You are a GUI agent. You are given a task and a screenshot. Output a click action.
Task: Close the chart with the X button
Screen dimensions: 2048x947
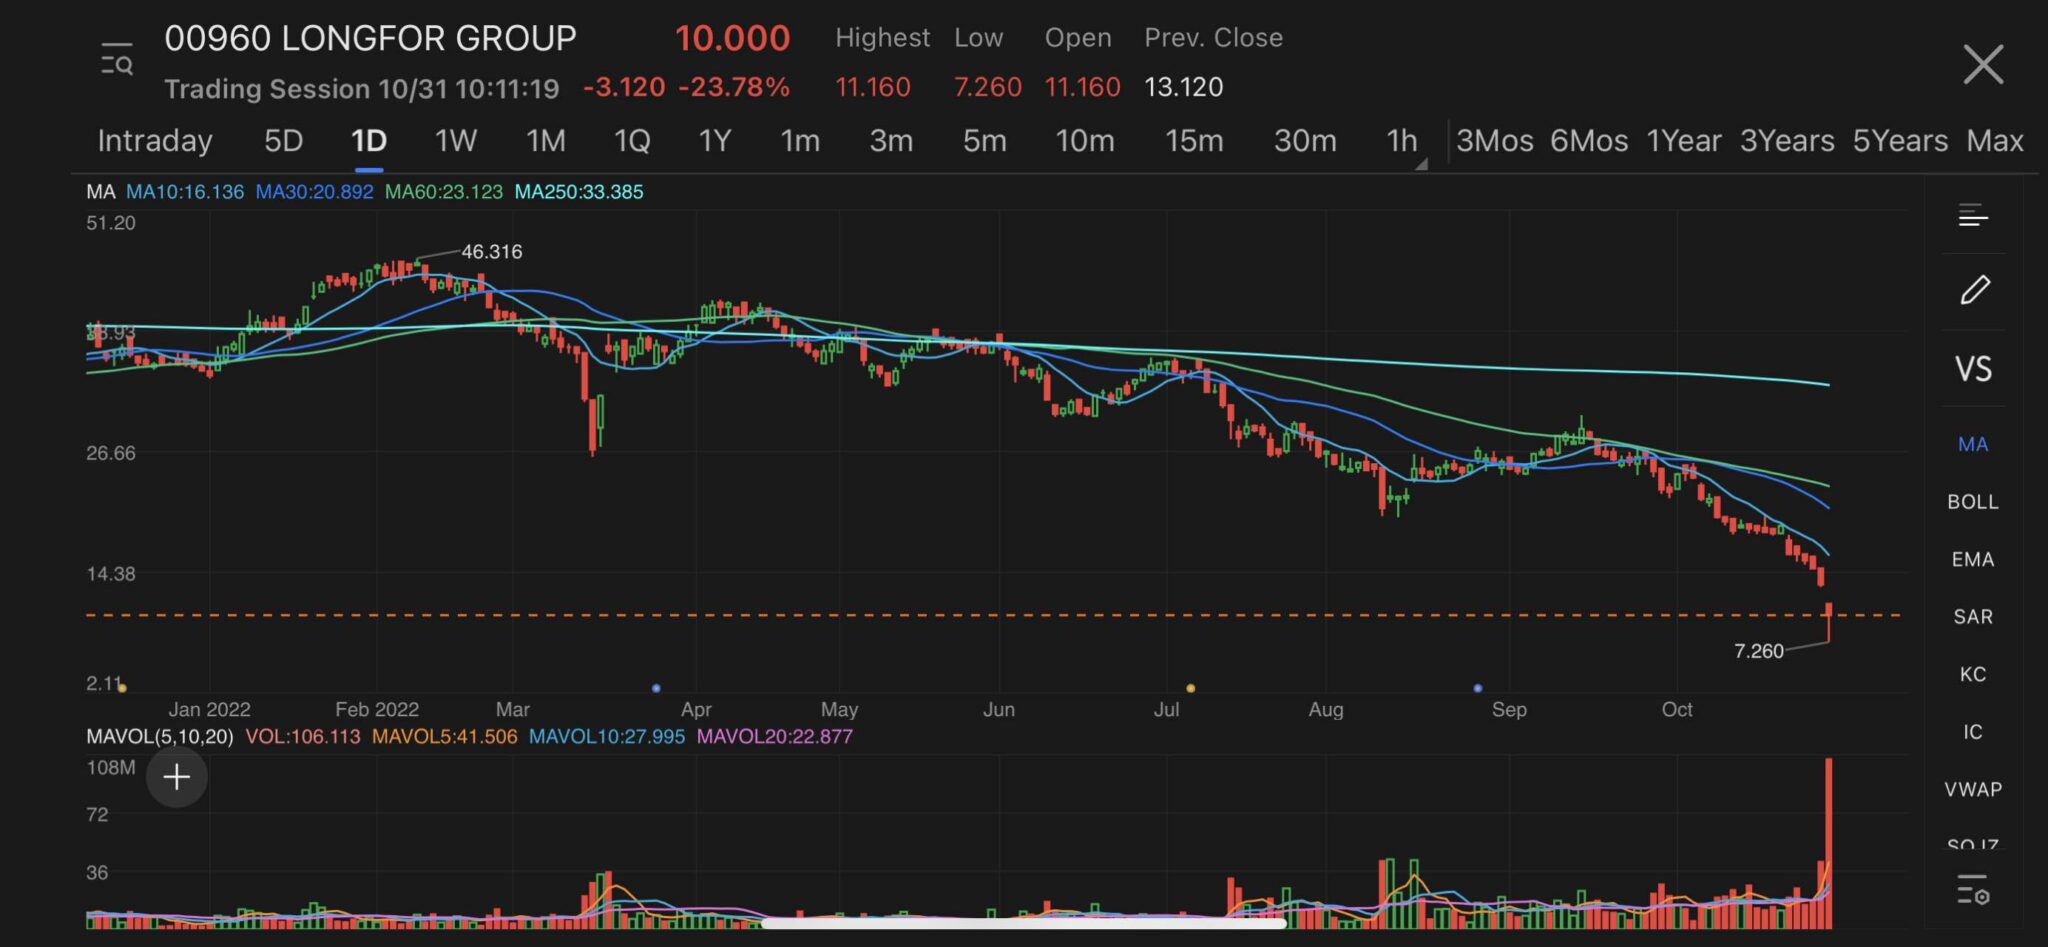click(1982, 64)
